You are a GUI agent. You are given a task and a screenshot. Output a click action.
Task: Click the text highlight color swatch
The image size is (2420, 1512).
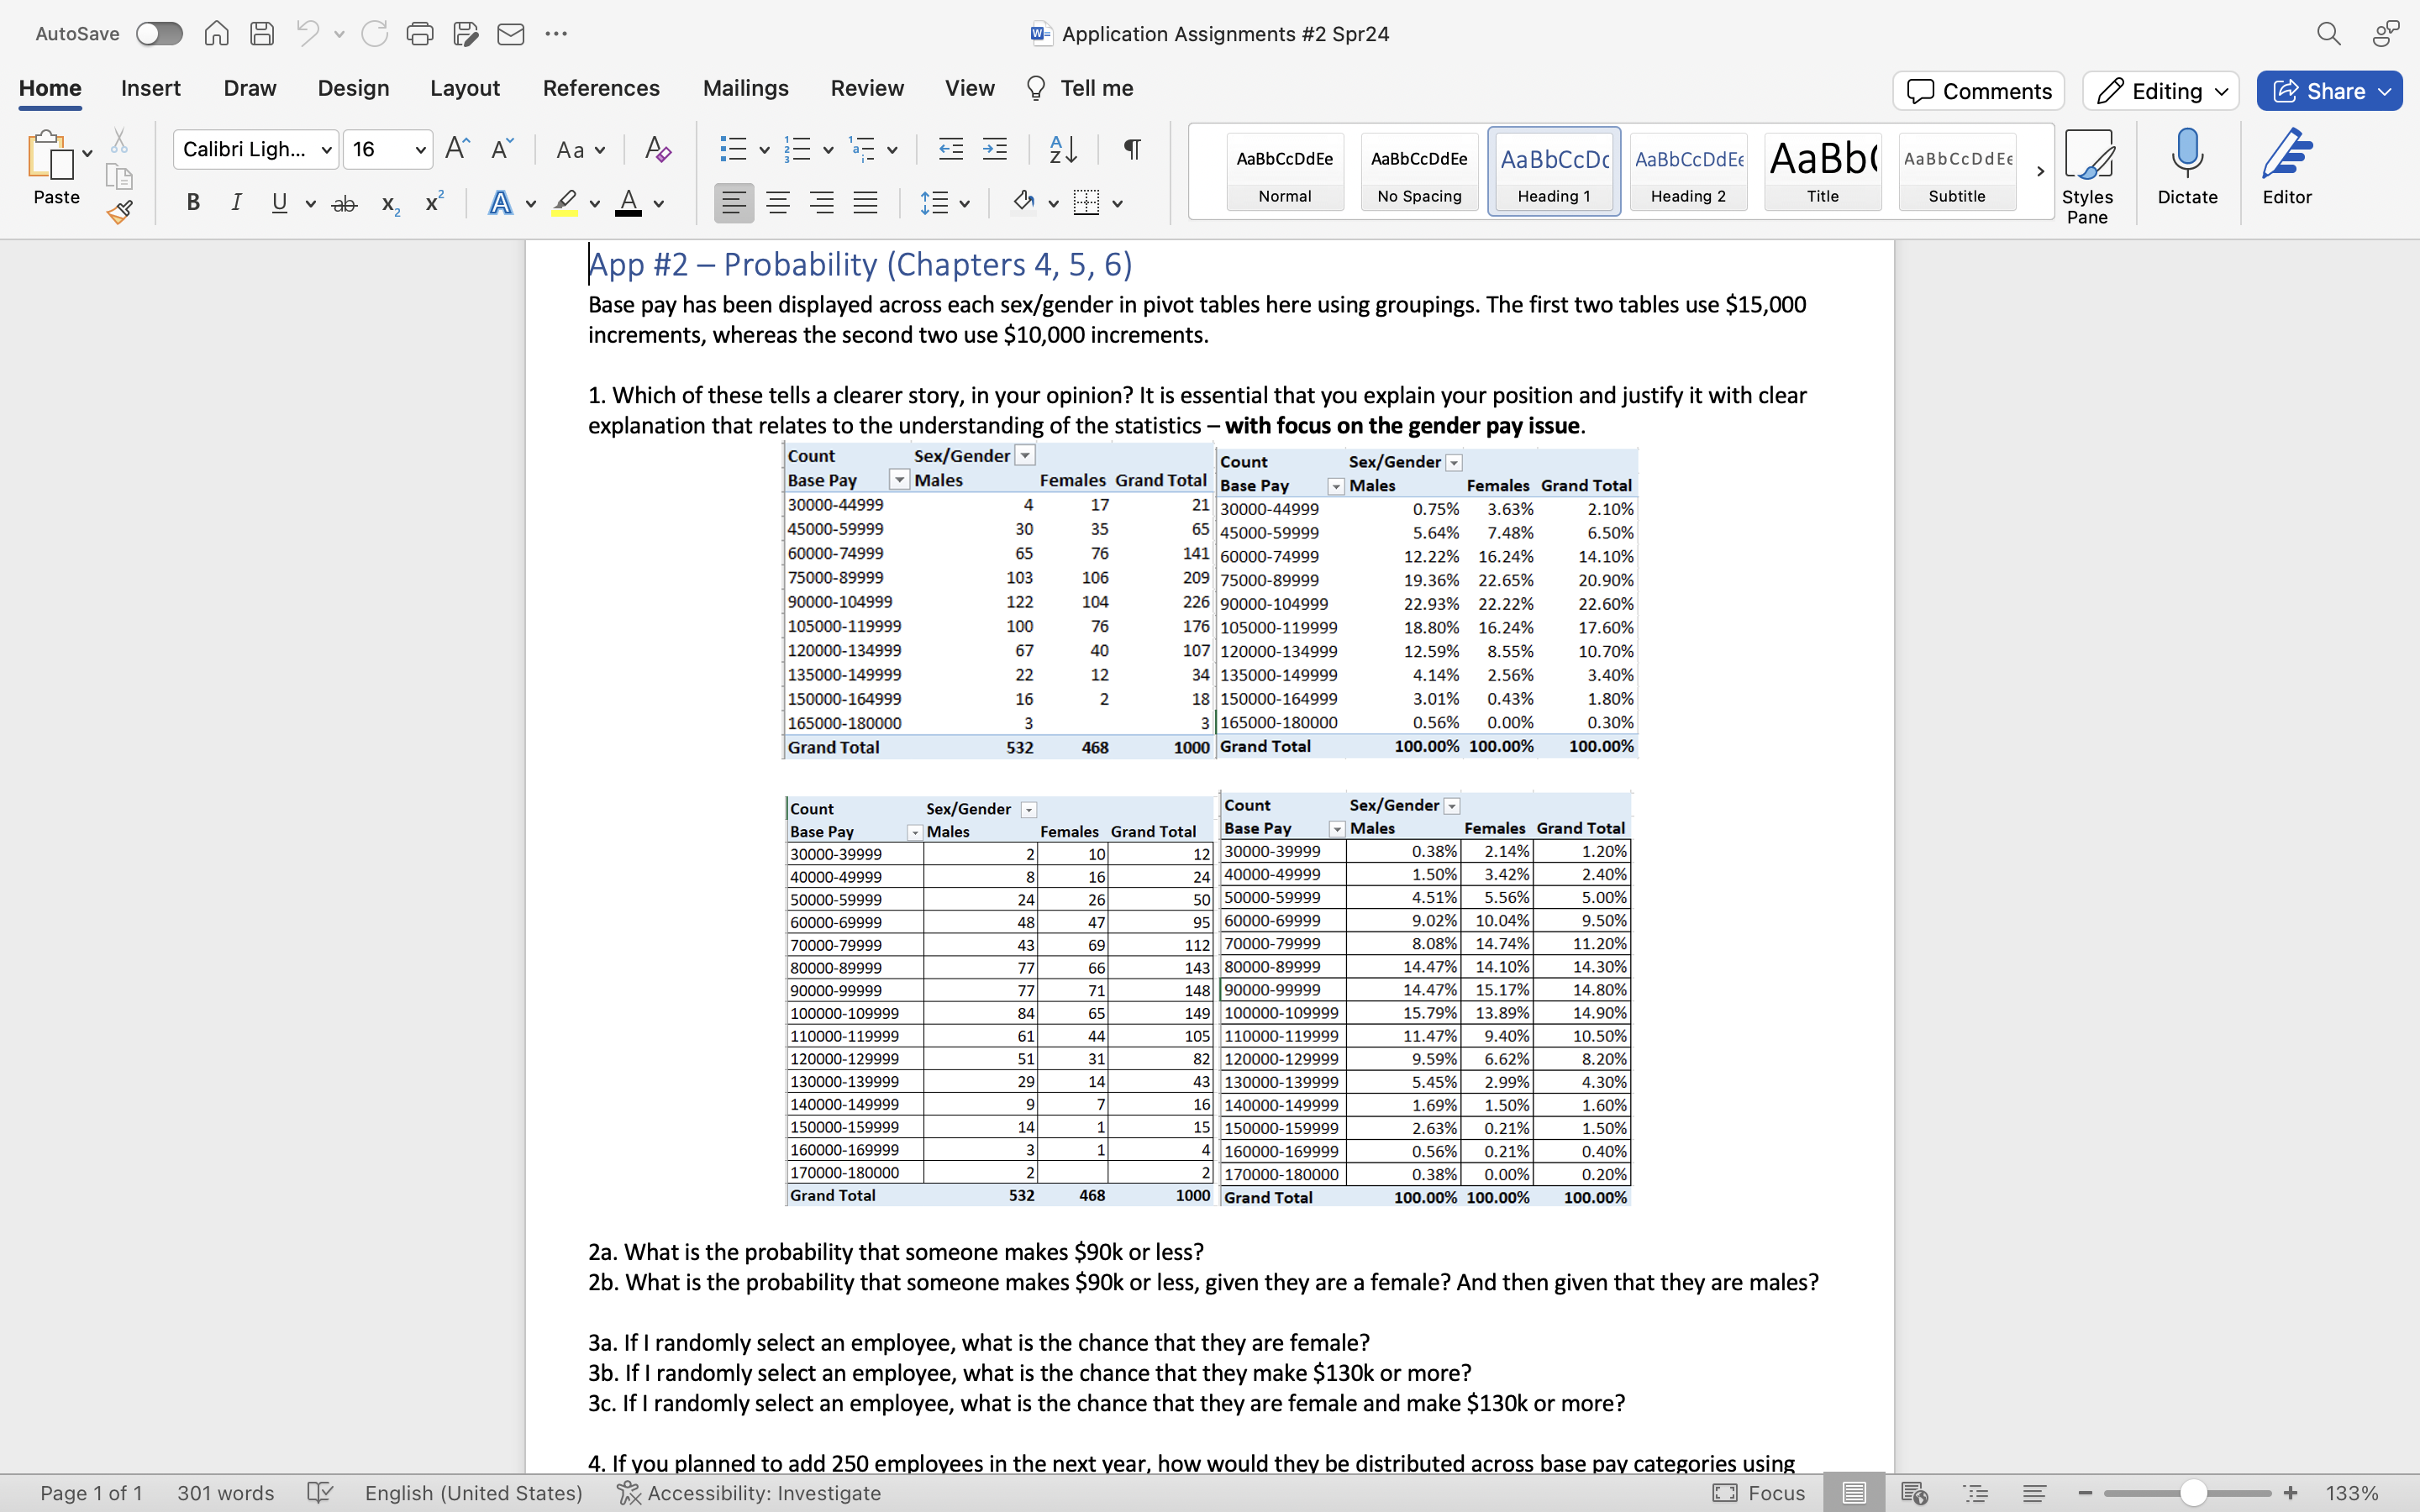[565, 204]
